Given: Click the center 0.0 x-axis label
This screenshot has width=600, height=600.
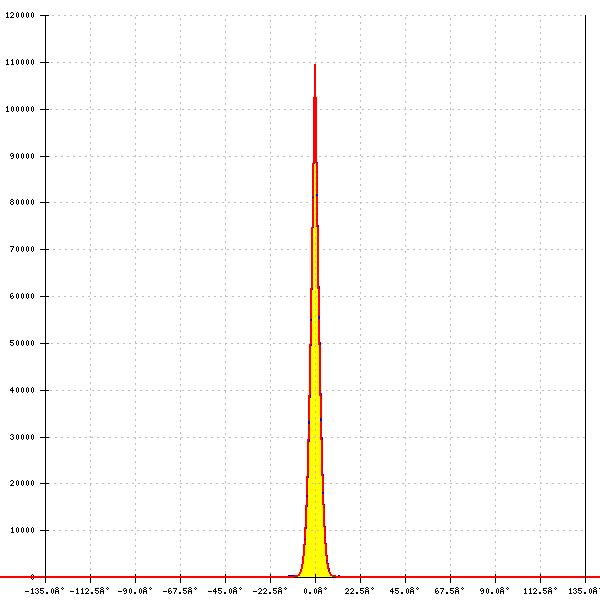Looking at the screenshot, I should pos(315,591).
